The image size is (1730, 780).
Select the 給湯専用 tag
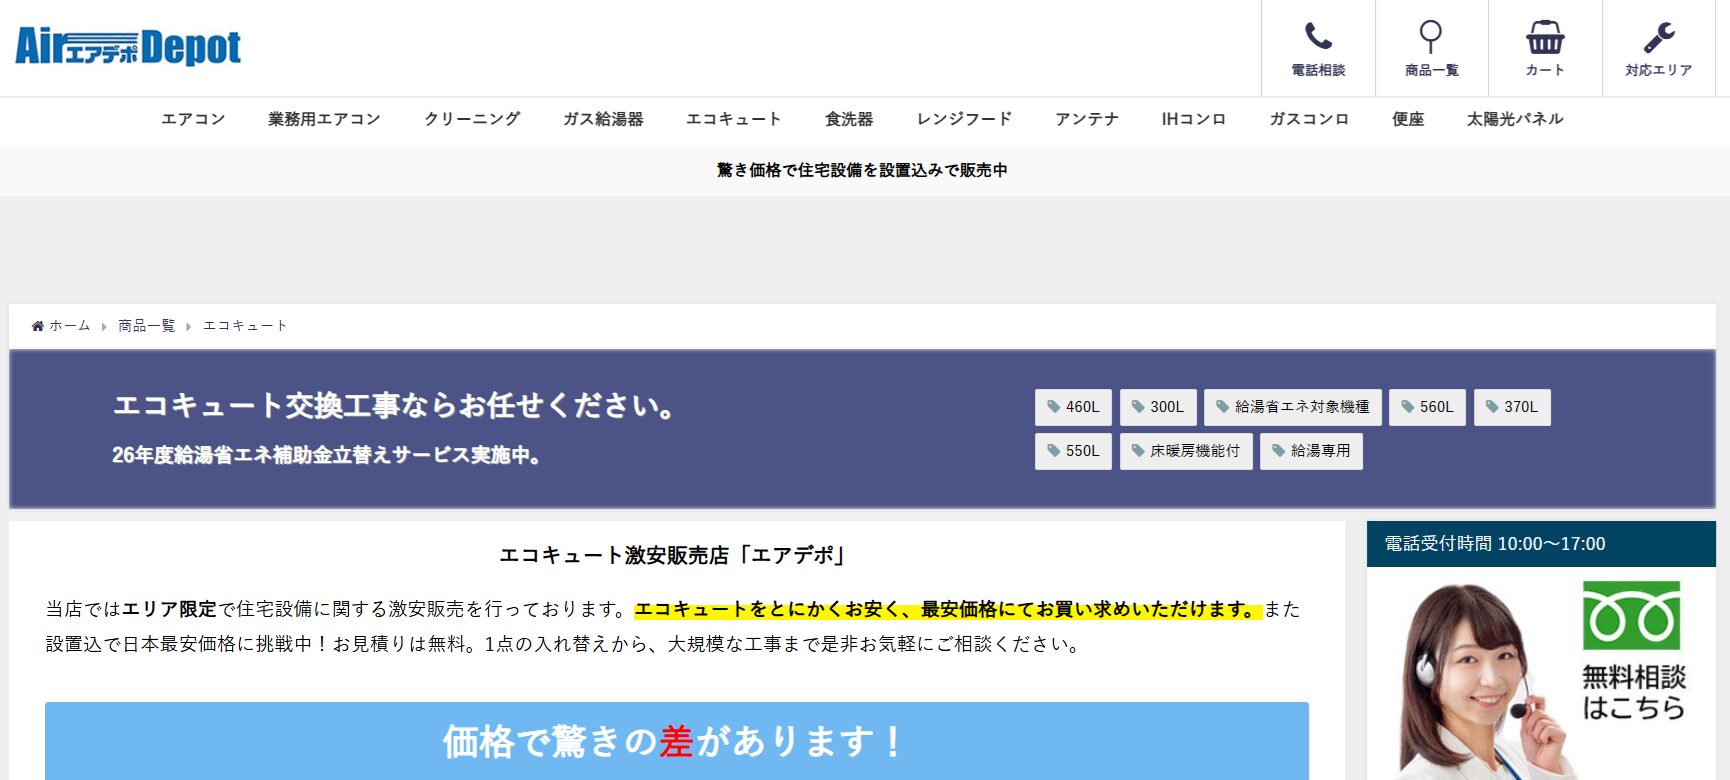[1310, 451]
